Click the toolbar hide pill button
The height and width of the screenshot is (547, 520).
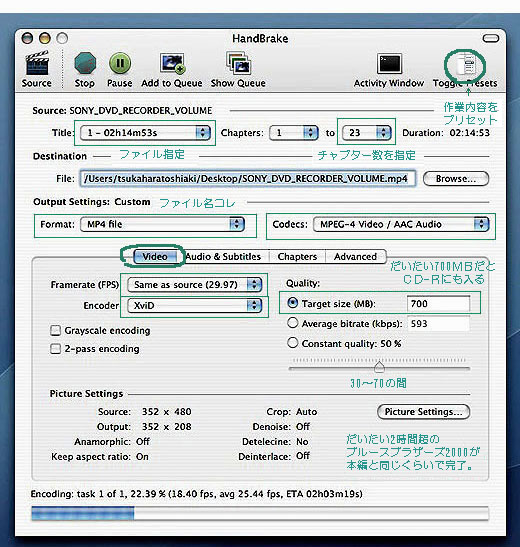[491, 38]
